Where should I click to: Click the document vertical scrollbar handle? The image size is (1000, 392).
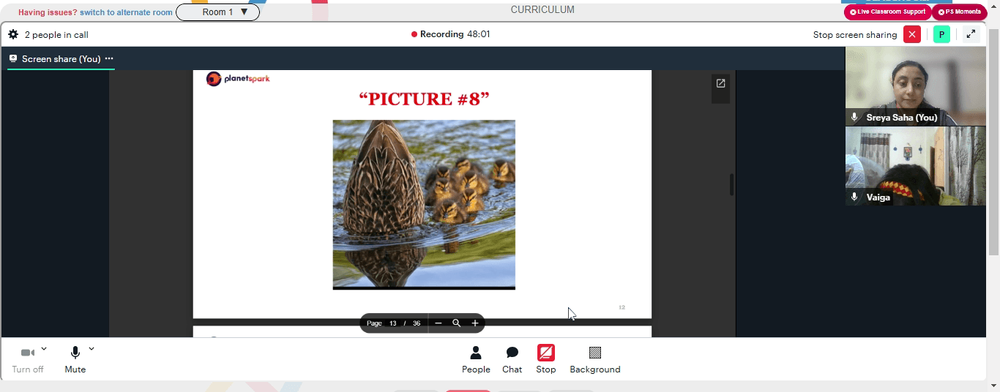732,185
